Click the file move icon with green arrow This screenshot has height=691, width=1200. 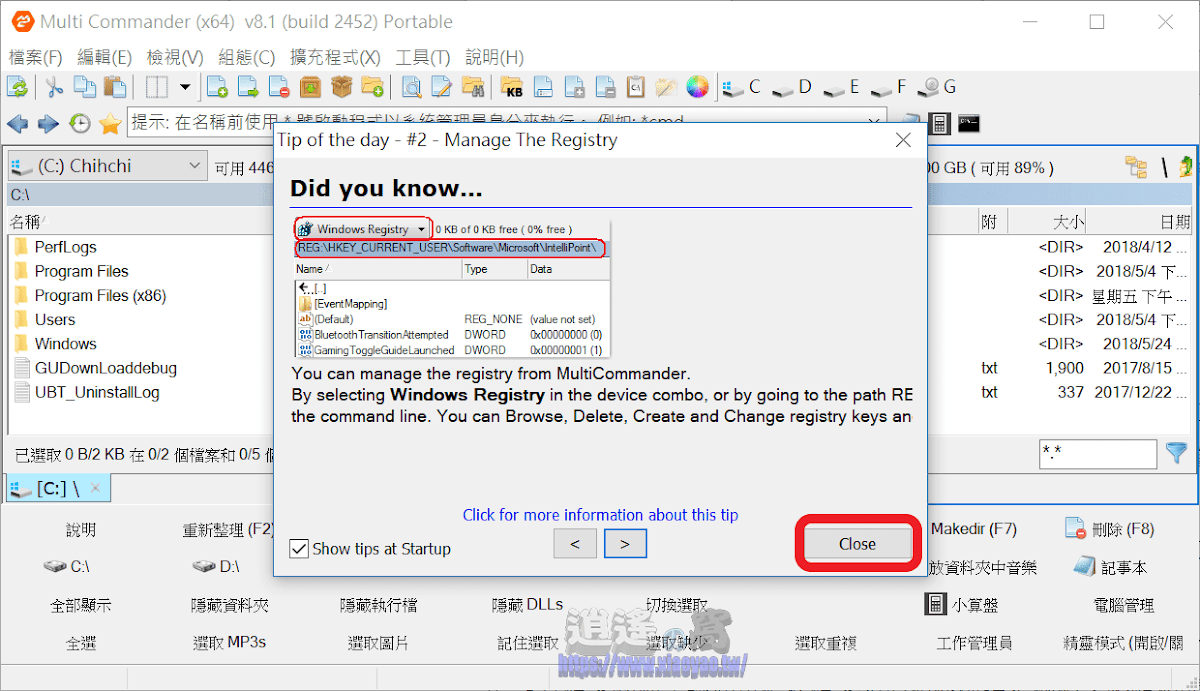[248, 87]
